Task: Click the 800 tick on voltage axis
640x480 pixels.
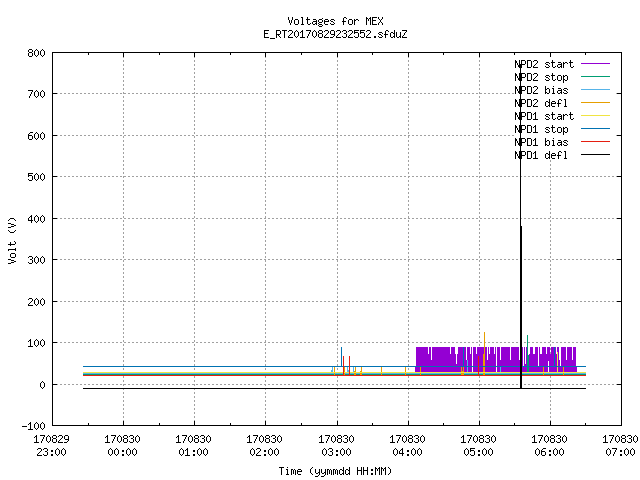Action: [37, 53]
